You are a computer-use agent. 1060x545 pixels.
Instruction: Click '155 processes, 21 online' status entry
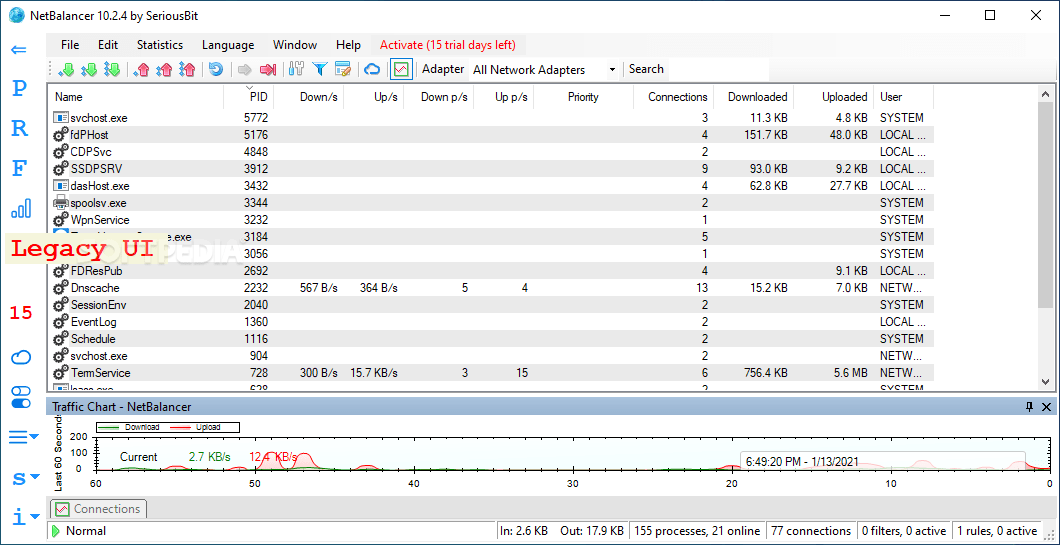tap(697, 531)
